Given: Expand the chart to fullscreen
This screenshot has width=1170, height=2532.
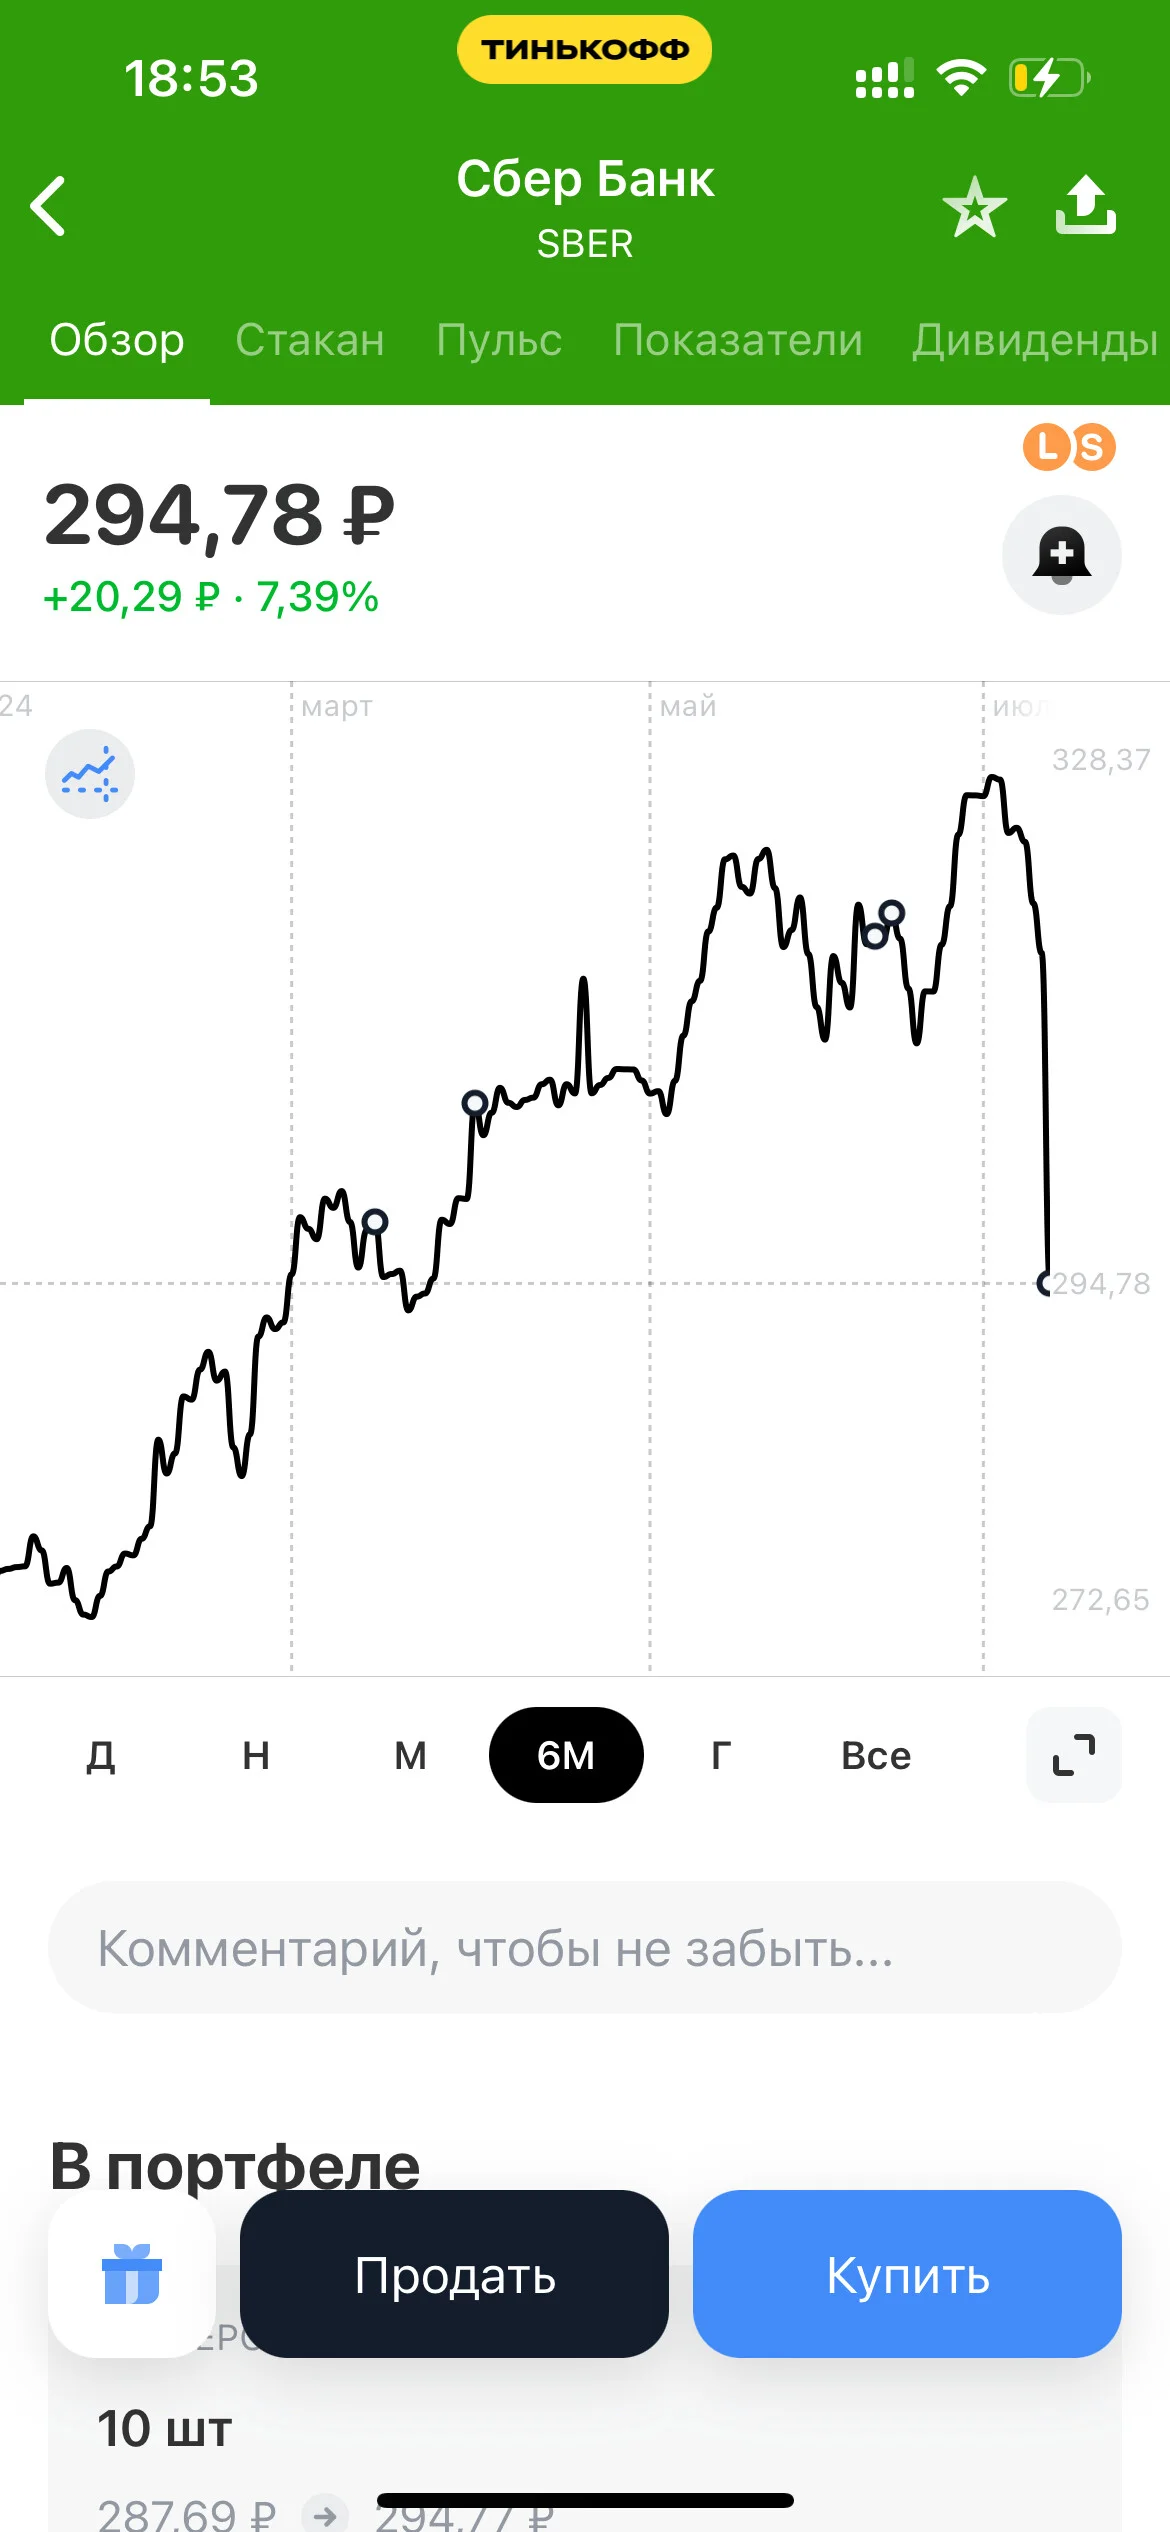Looking at the screenshot, I should click(1074, 1755).
